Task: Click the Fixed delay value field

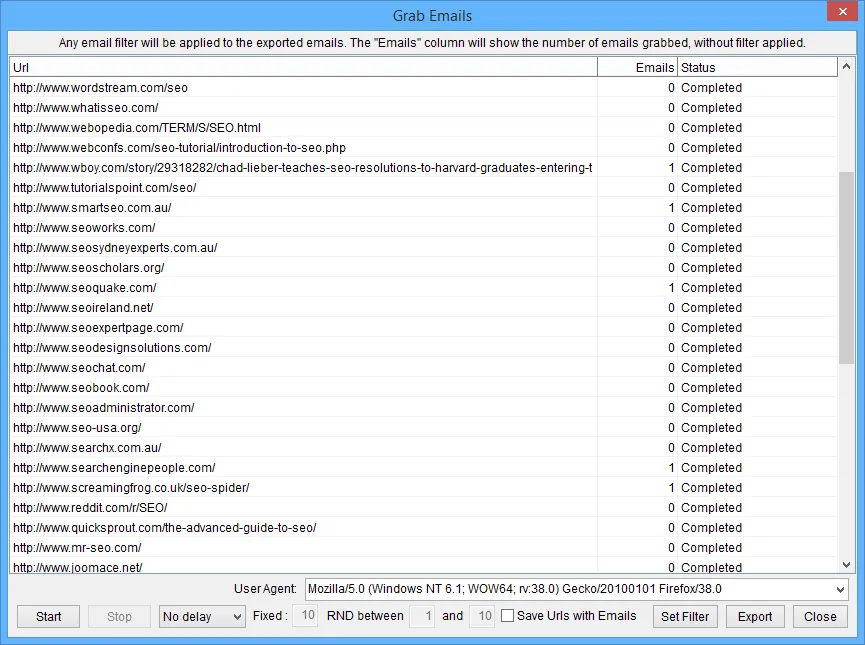Action: (x=305, y=616)
